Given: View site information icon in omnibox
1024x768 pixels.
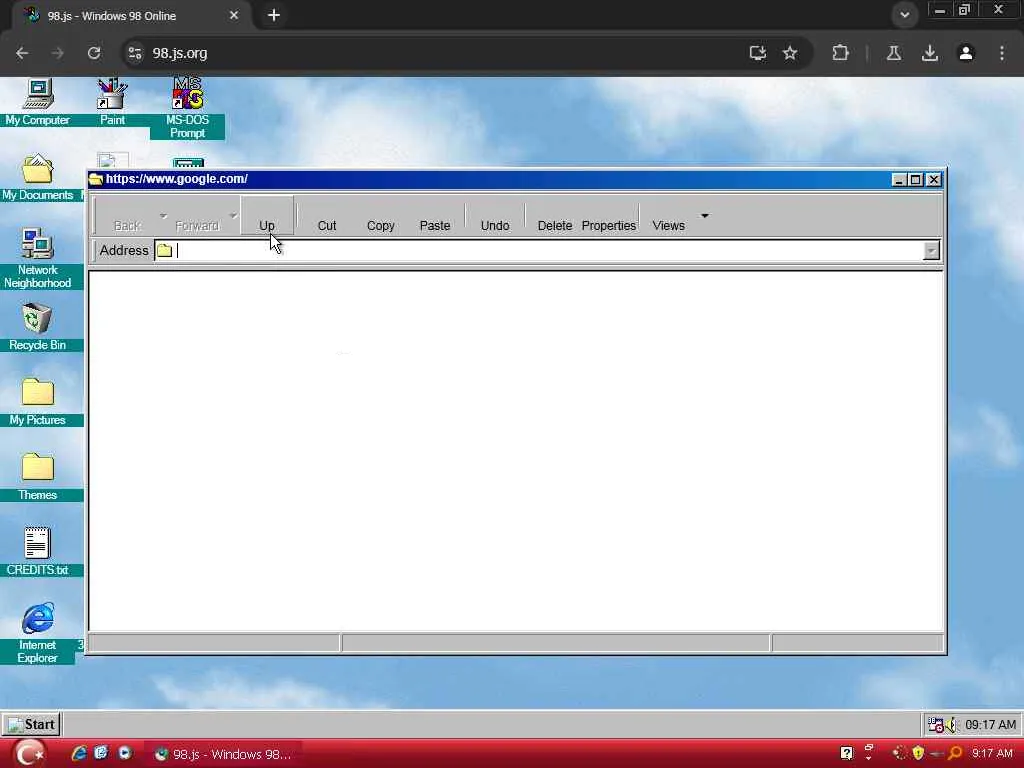Looking at the screenshot, I should click(135, 54).
